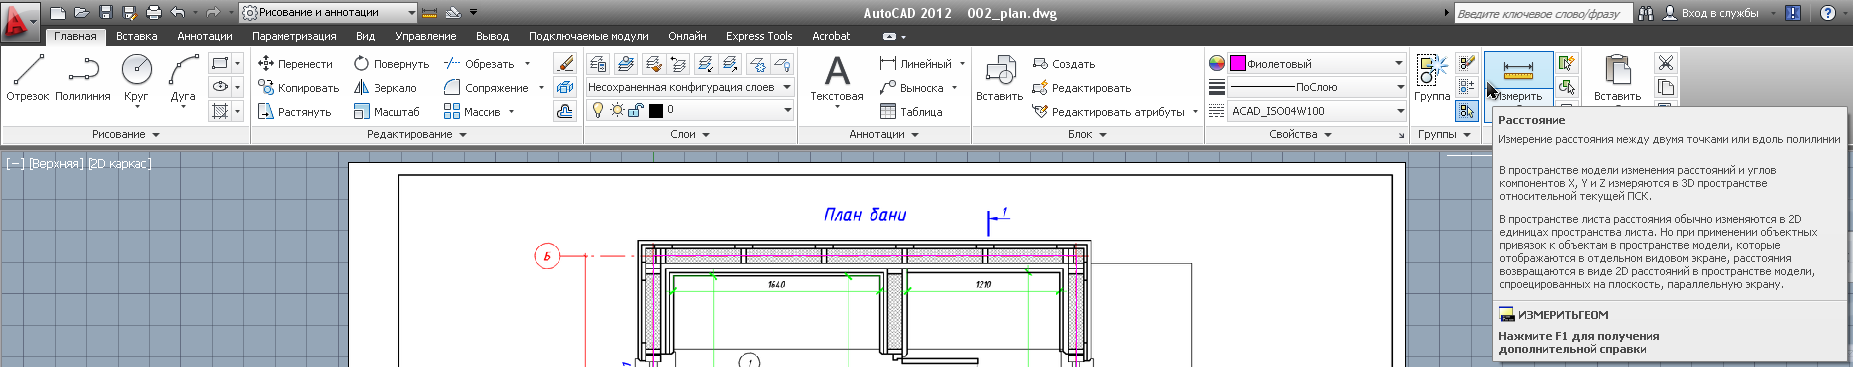The height and width of the screenshot is (367, 1853).
Task: Toggle the layer lock padlock icon
Action: [635, 110]
